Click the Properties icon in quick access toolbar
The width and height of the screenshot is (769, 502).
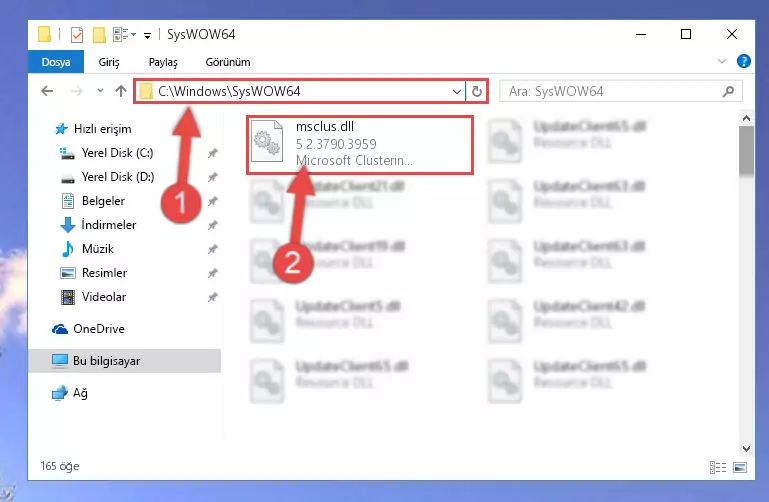click(x=77, y=35)
